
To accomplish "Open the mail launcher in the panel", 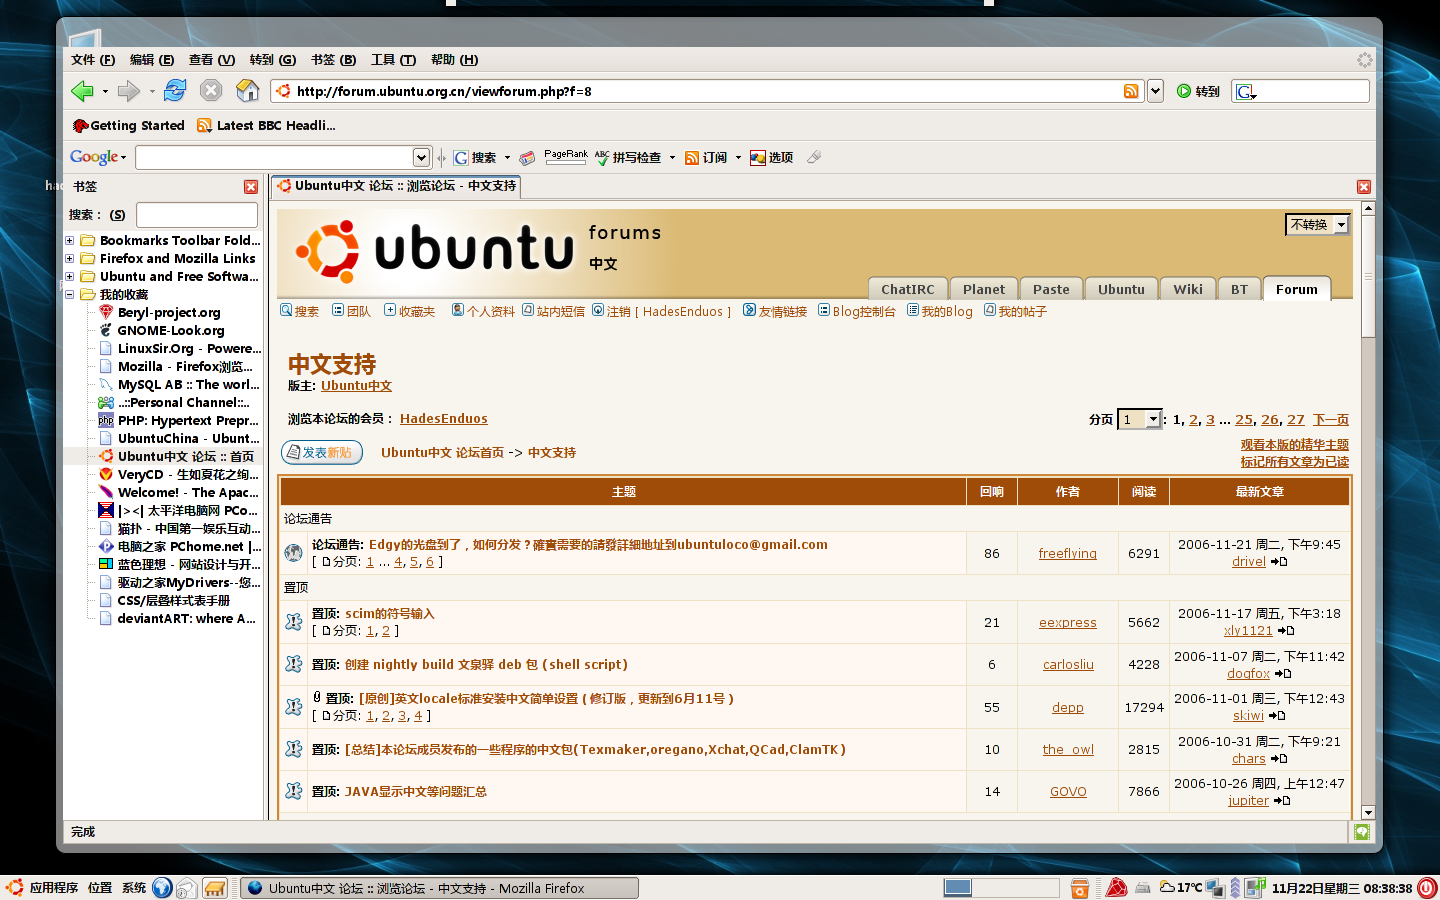I will [x=187, y=888].
